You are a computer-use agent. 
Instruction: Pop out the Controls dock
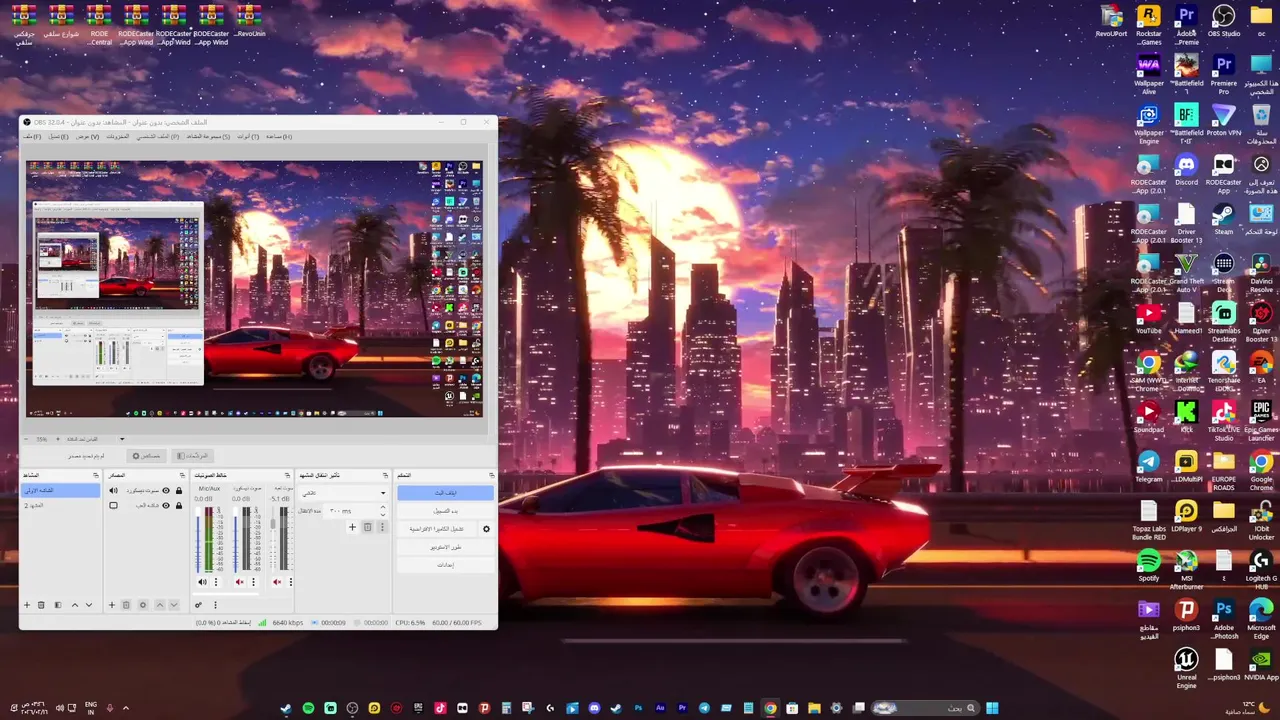[x=491, y=475]
